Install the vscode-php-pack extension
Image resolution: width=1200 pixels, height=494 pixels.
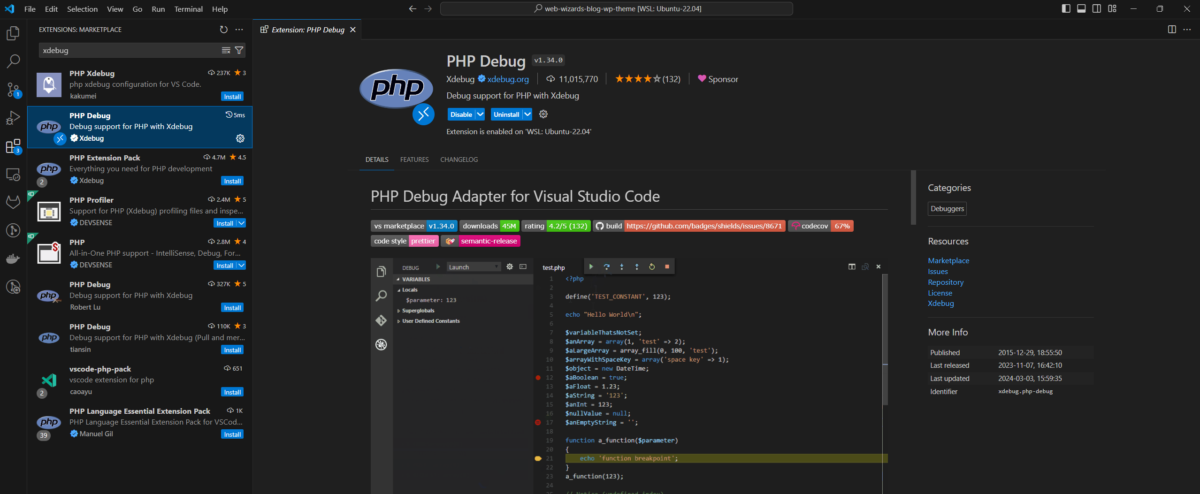point(232,392)
